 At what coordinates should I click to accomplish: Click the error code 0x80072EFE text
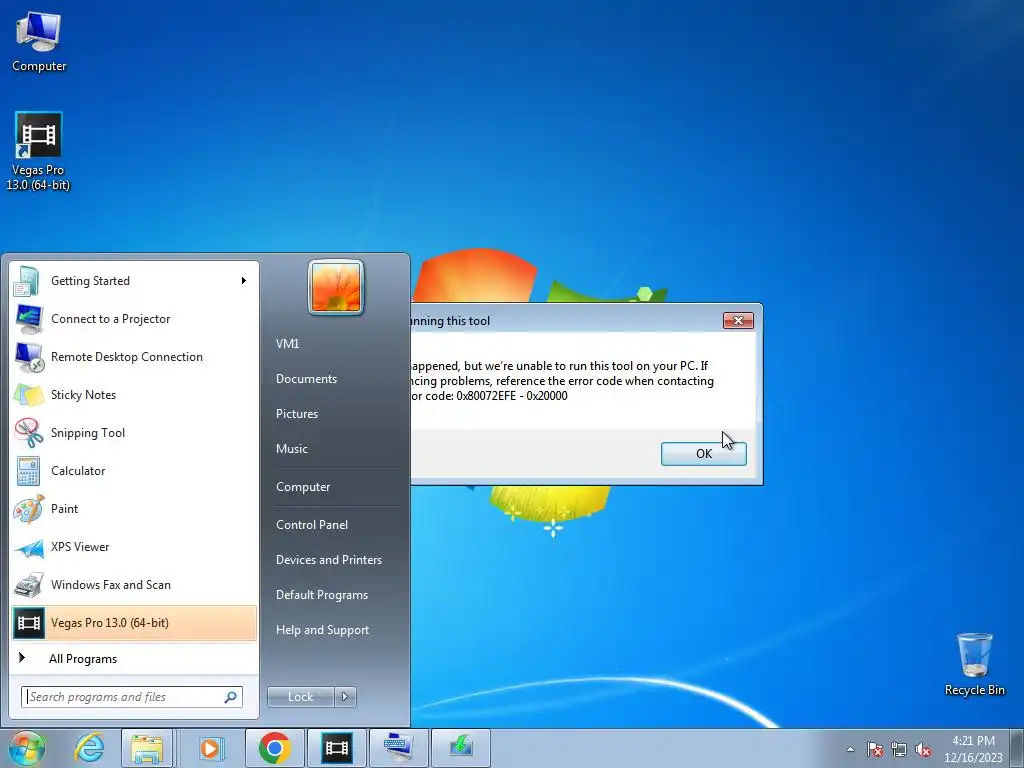point(486,396)
